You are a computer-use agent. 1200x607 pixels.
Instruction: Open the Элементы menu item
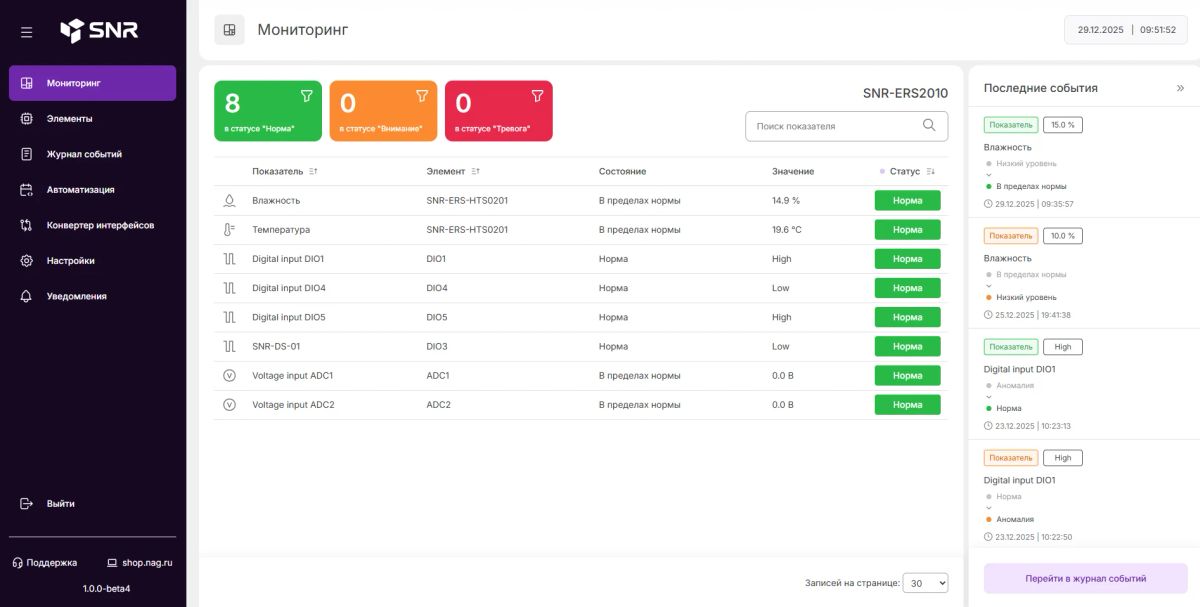pyautogui.click(x=92, y=118)
